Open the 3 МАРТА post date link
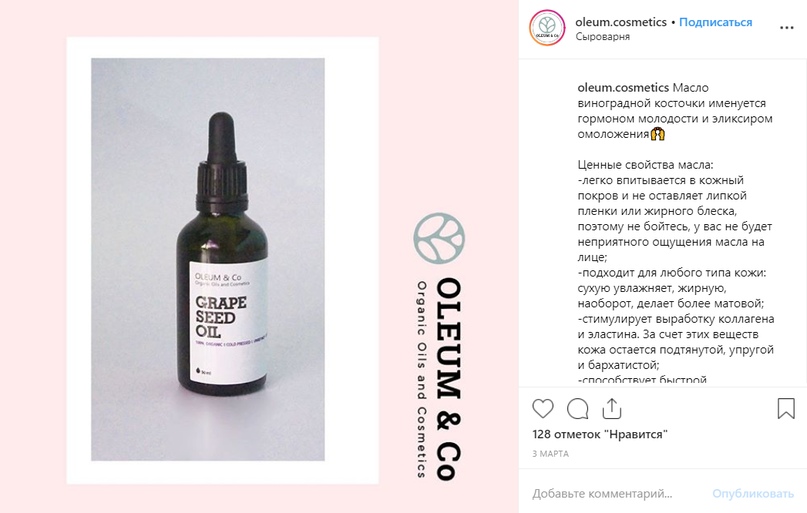807x513 pixels. [550, 454]
